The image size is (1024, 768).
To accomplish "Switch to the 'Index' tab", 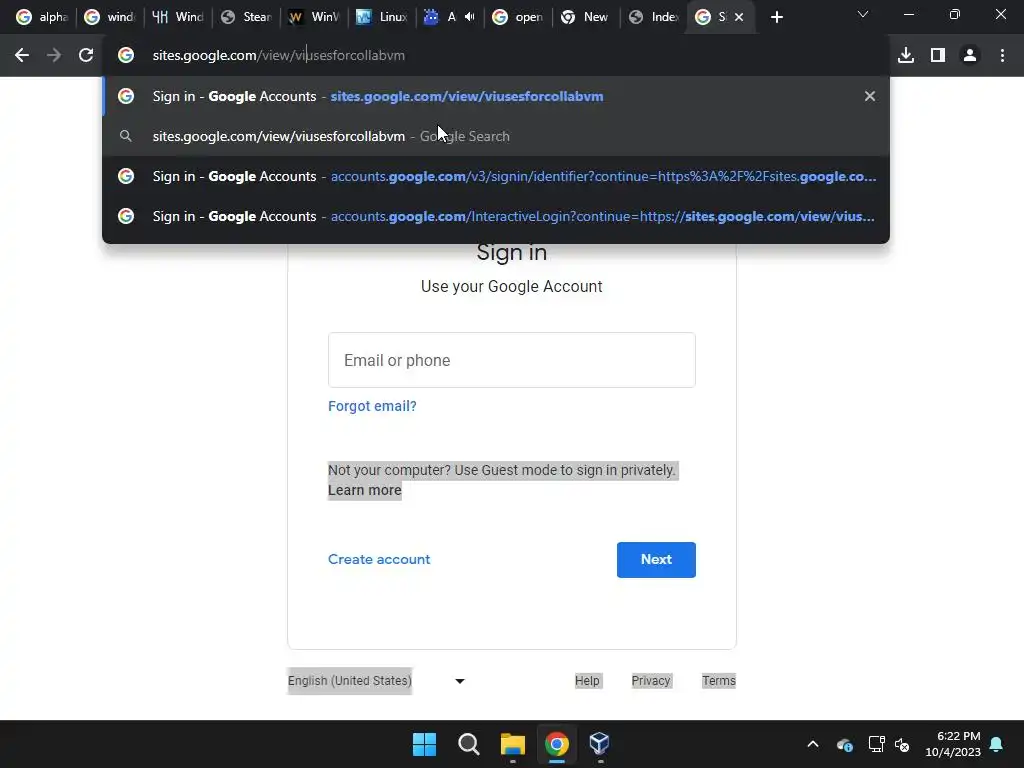I will coord(654,18).
